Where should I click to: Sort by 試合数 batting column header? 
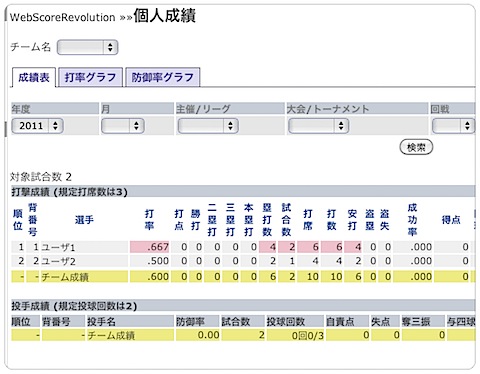tap(286, 220)
